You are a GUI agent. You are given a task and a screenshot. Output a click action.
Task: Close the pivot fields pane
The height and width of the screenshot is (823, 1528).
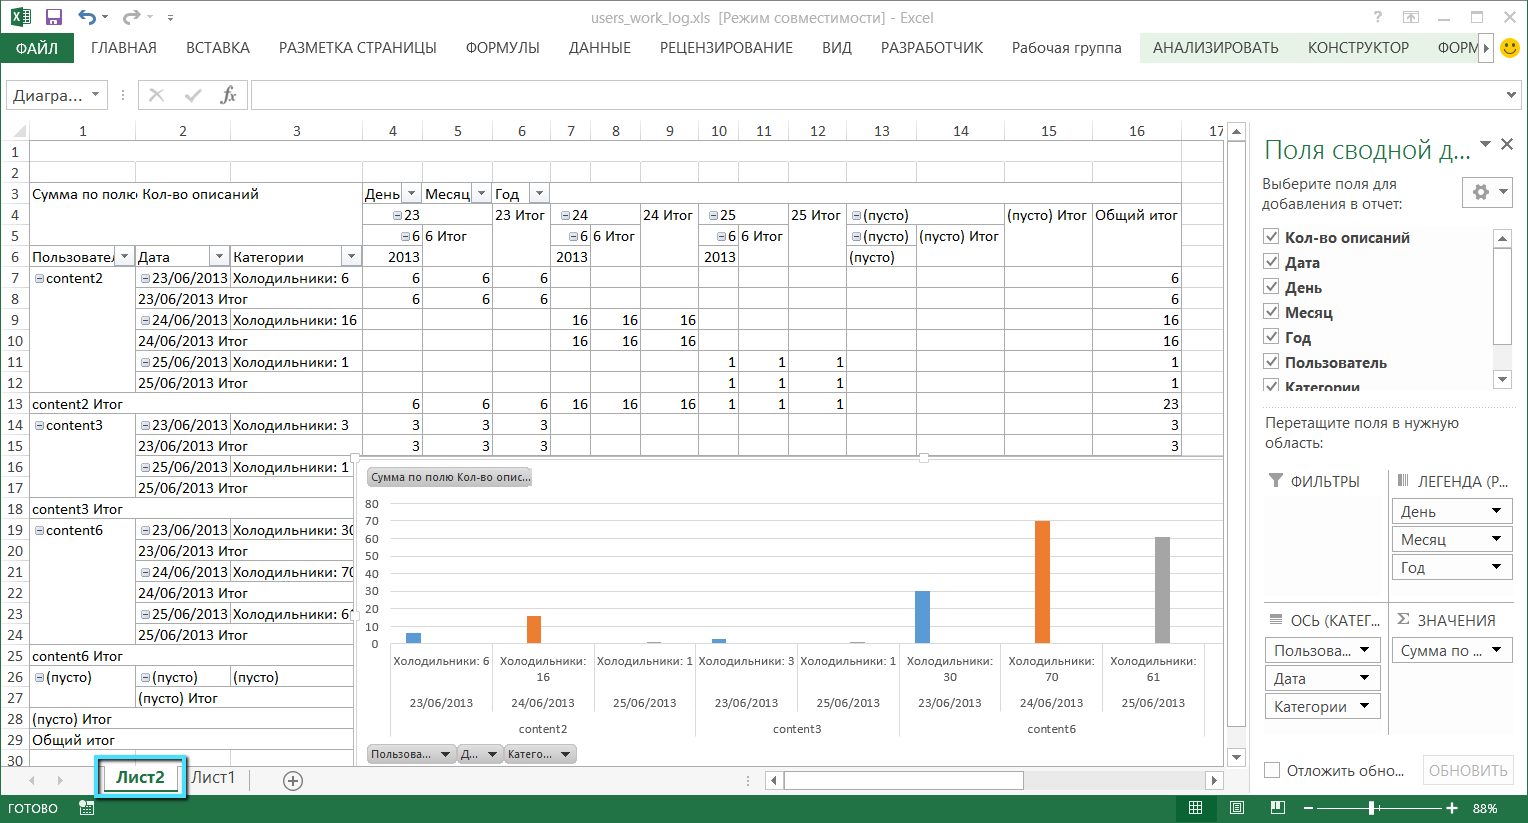tap(1507, 145)
